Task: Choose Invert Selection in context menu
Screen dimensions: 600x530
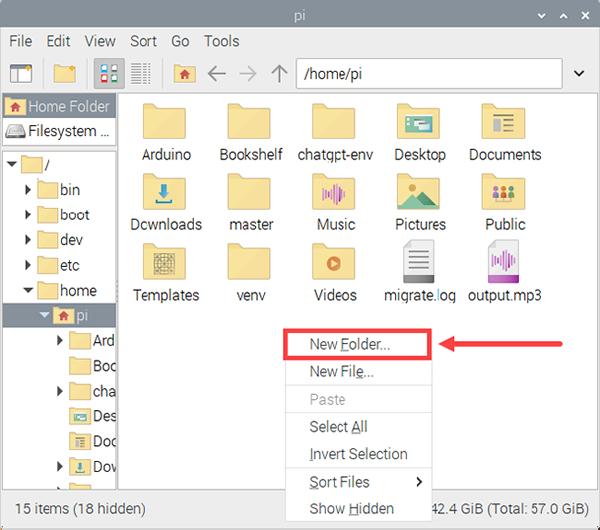Action: click(x=358, y=454)
